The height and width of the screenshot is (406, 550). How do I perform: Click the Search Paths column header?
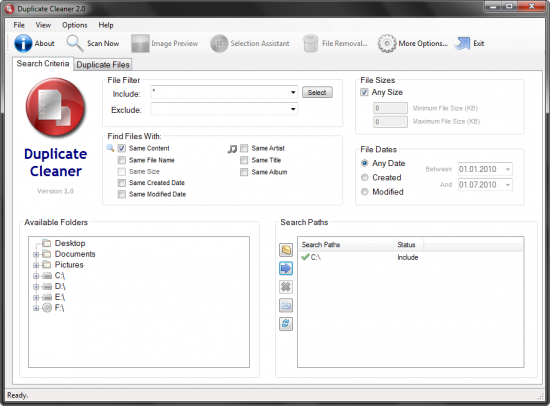346,245
